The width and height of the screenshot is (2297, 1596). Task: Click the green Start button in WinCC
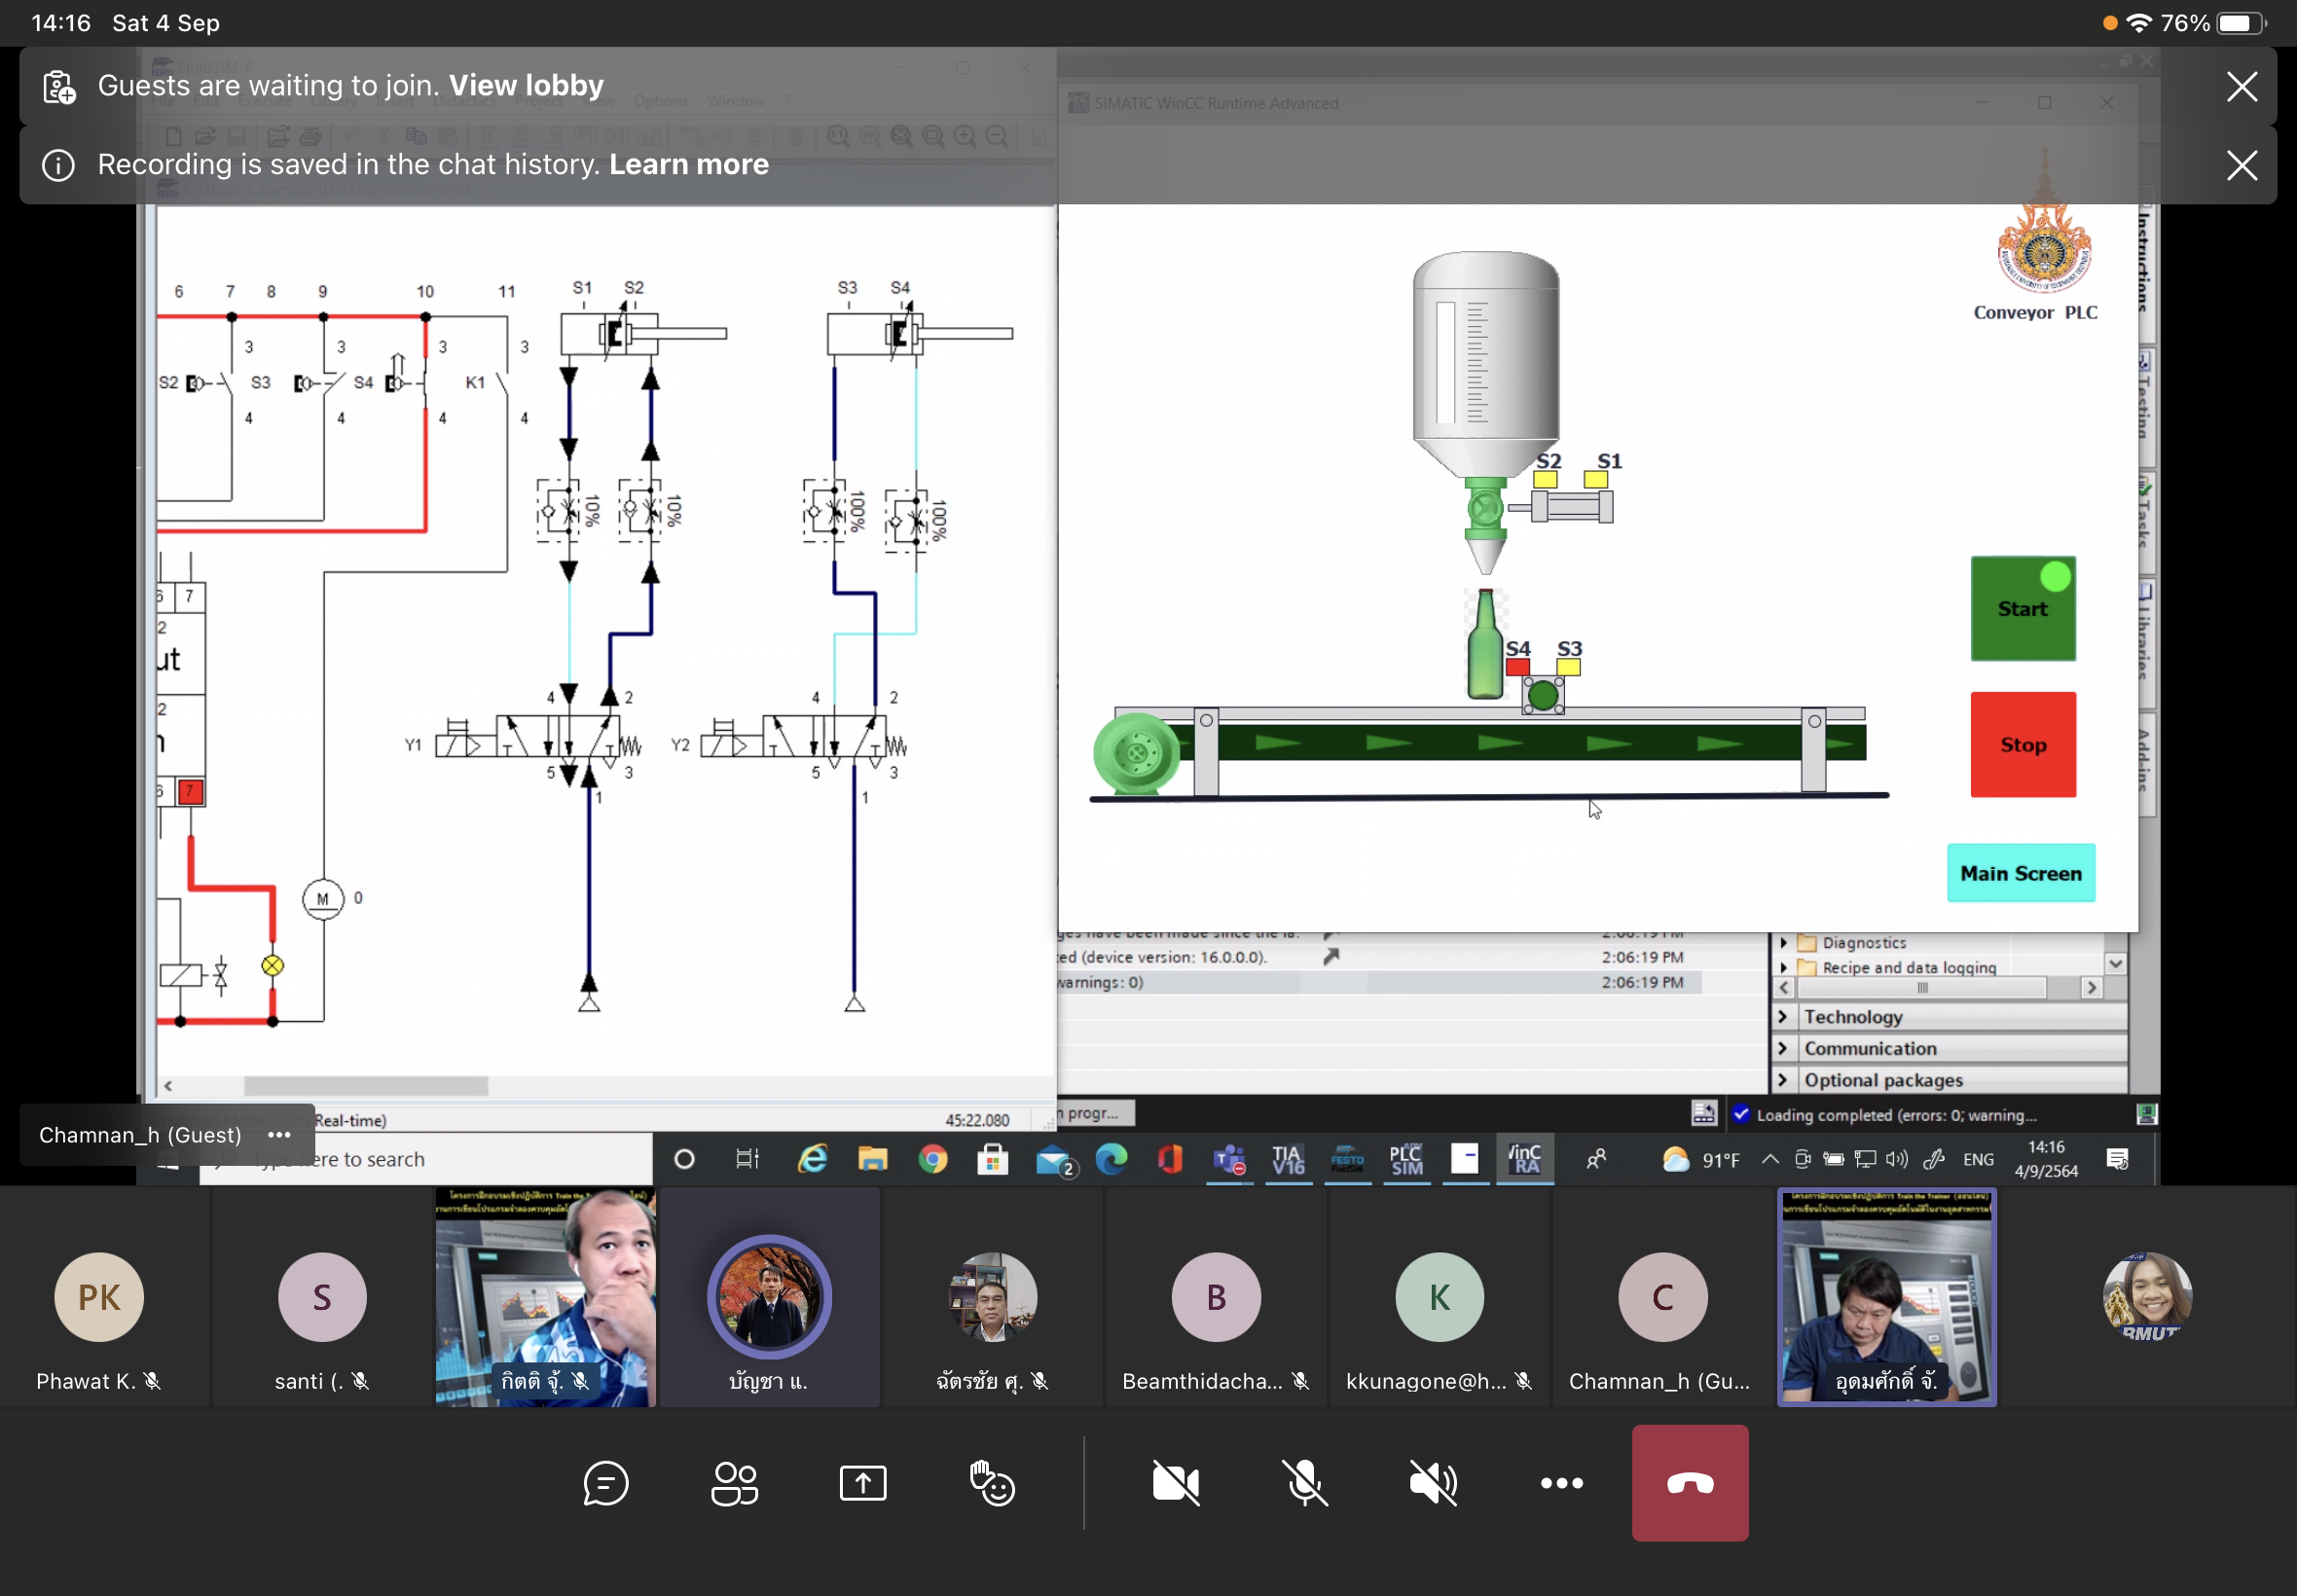coord(2023,608)
